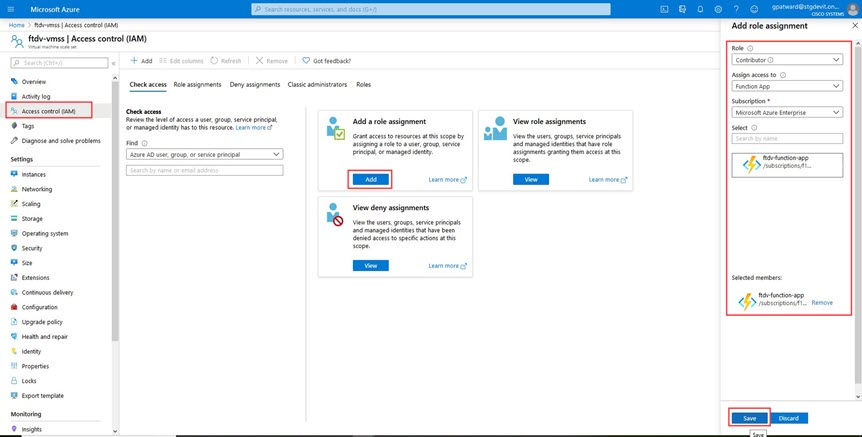Open Cloud Shell from the top bar

click(x=664, y=9)
